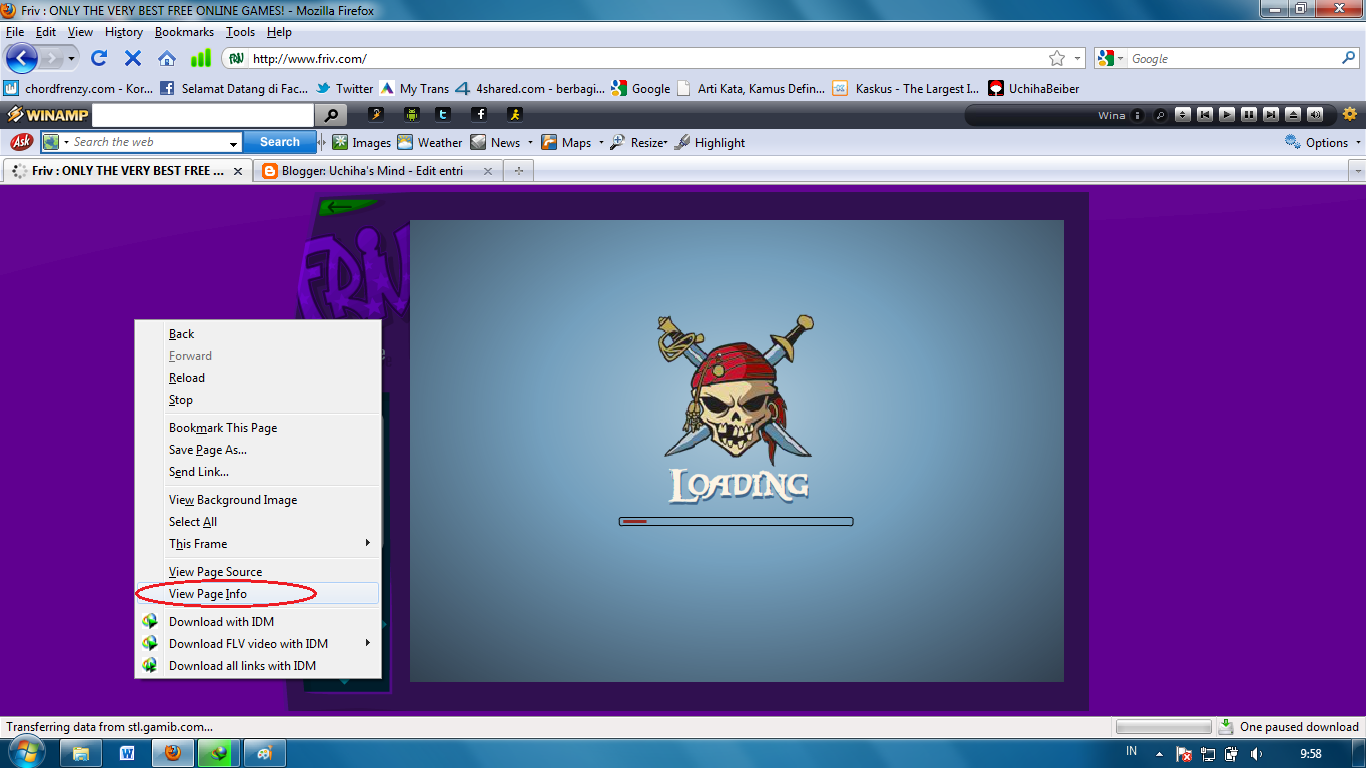Open the History menu
This screenshot has width=1366, height=768.
point(124,32)
